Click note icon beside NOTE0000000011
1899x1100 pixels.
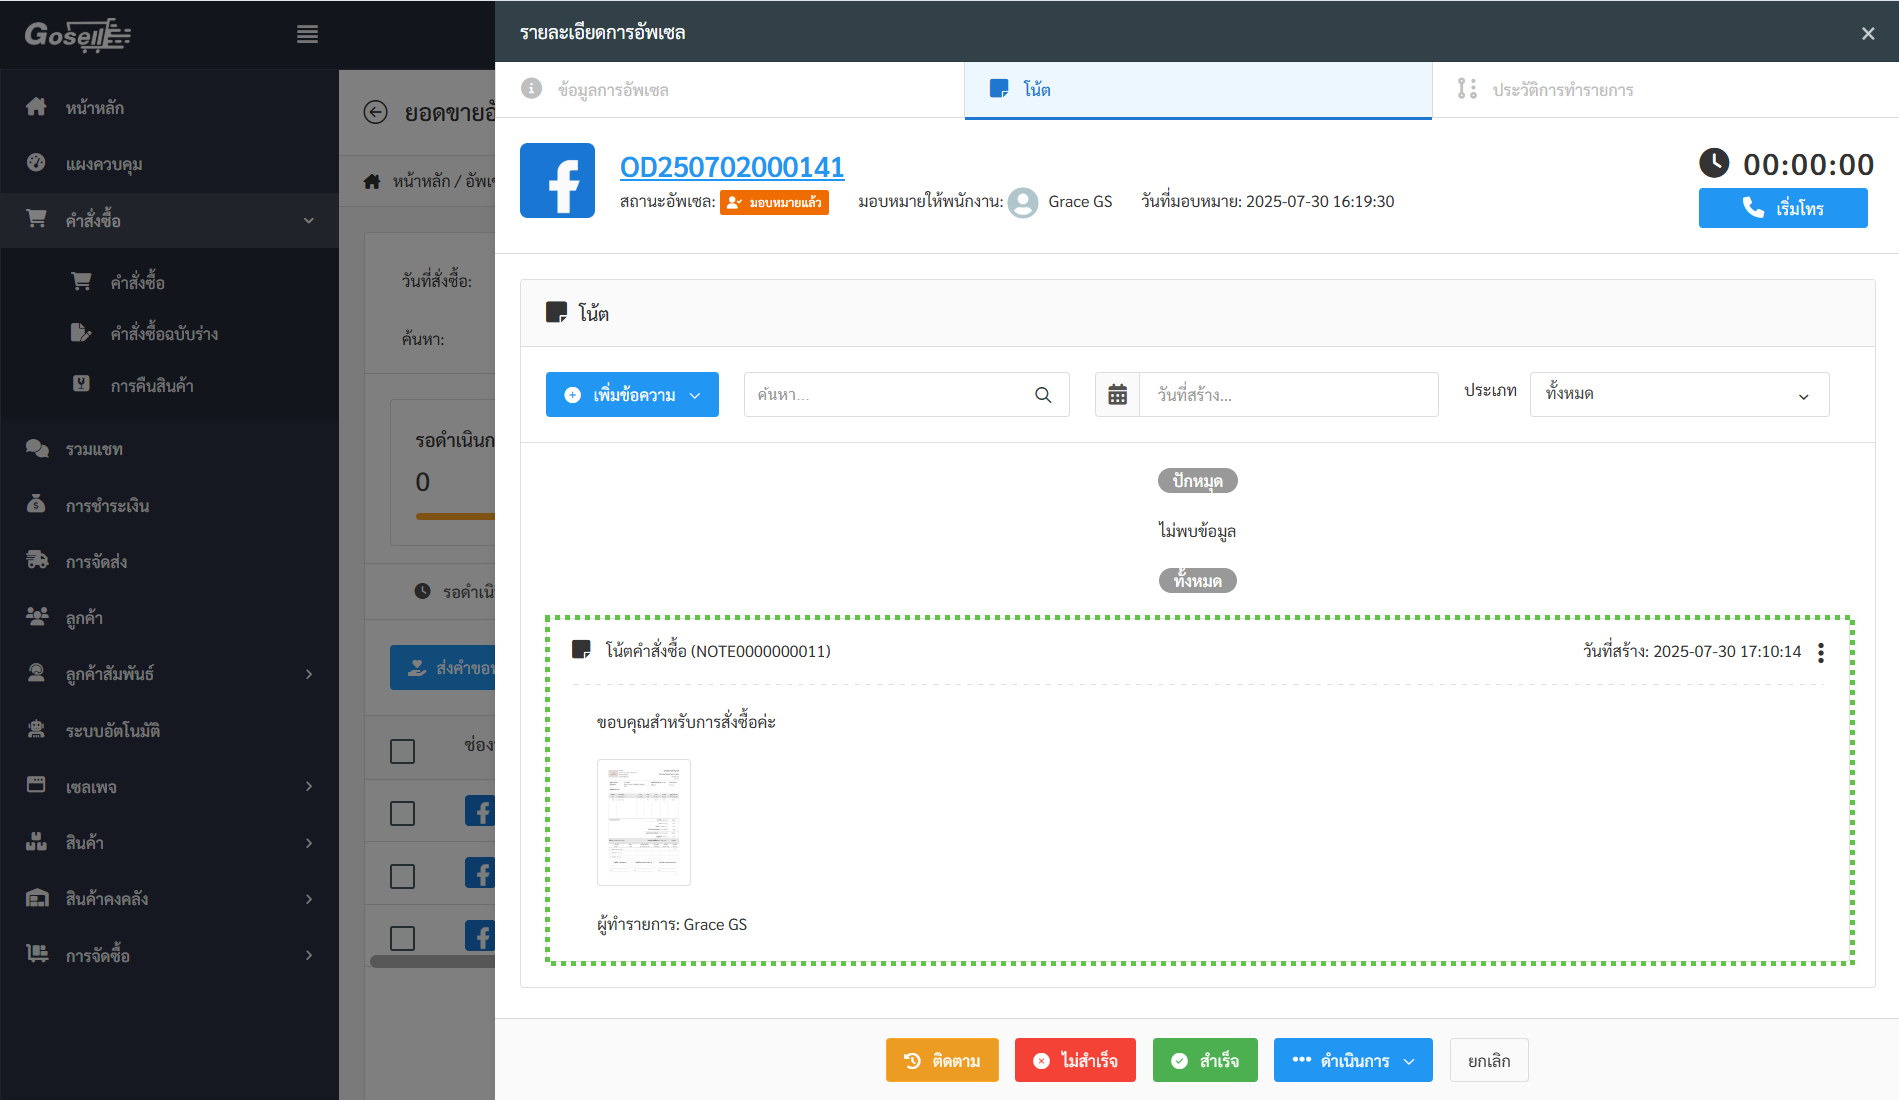[x=581, y=650]
